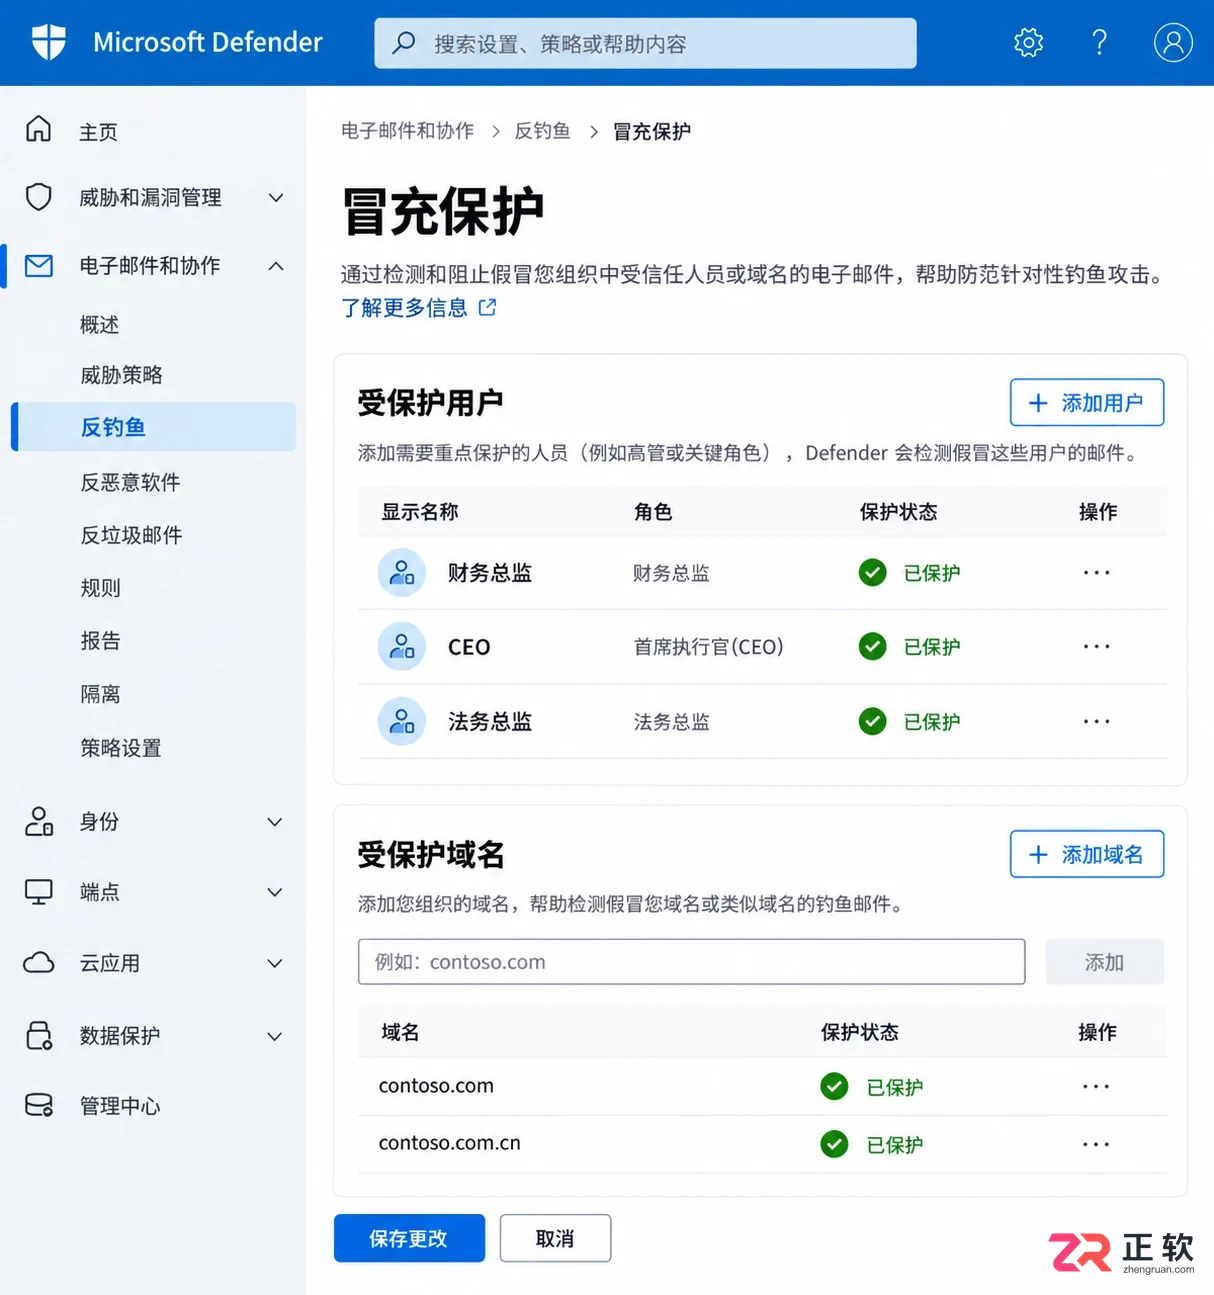Open more actions for contoso.com
1214x1295 pixels.
click(x=1096, y=1086)
